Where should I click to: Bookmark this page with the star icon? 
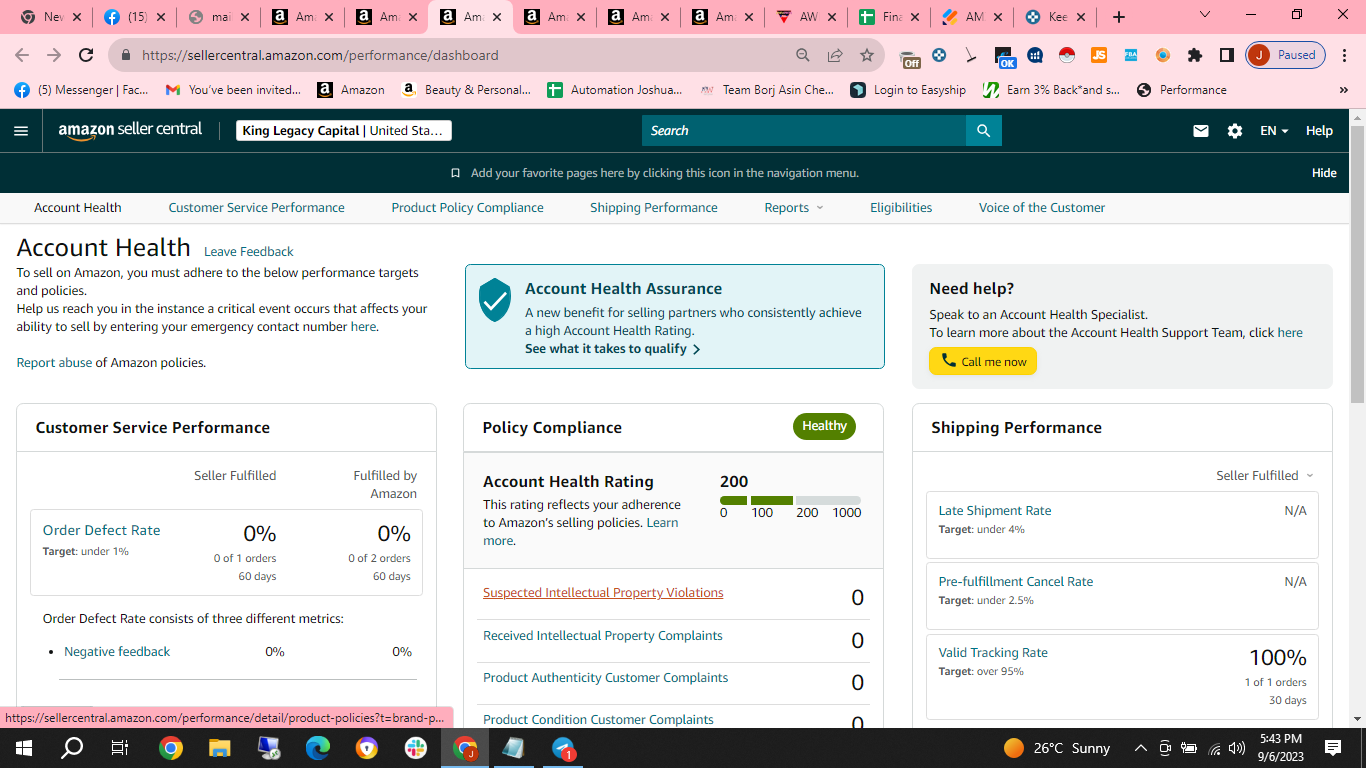[867, 55]
